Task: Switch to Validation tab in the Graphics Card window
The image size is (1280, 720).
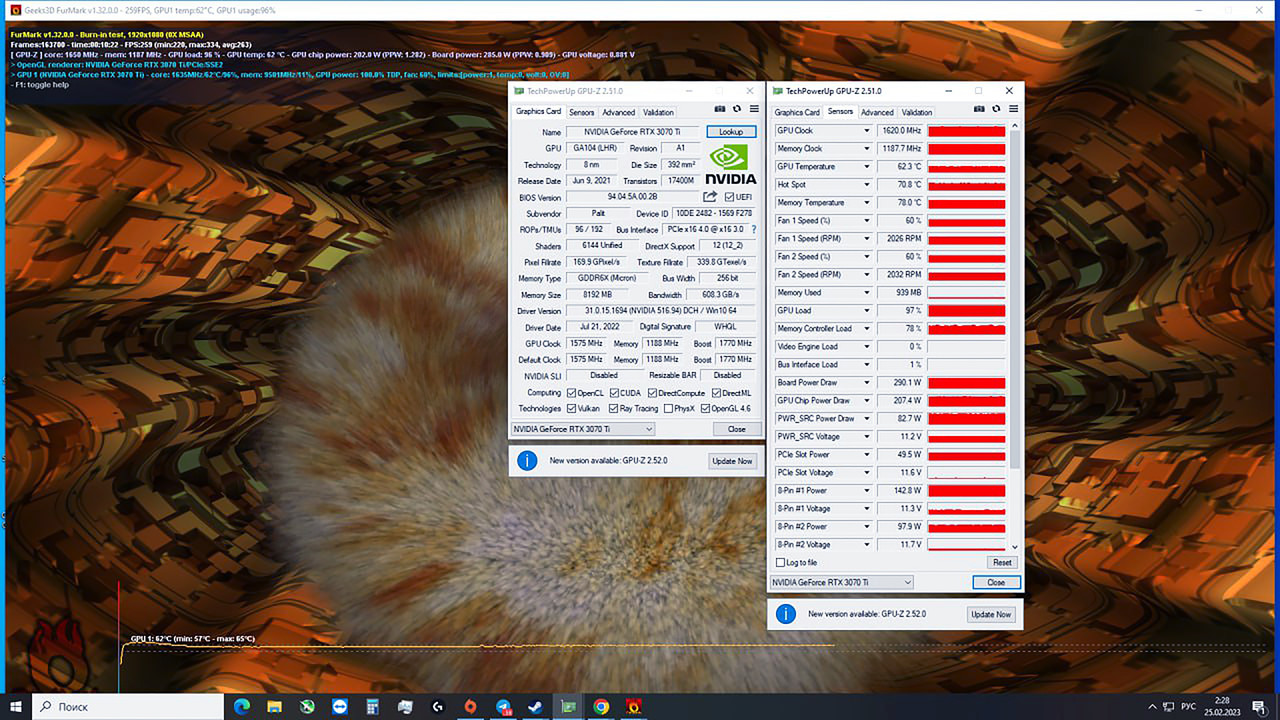Action: pyautogui.click(x=658, y=112)
